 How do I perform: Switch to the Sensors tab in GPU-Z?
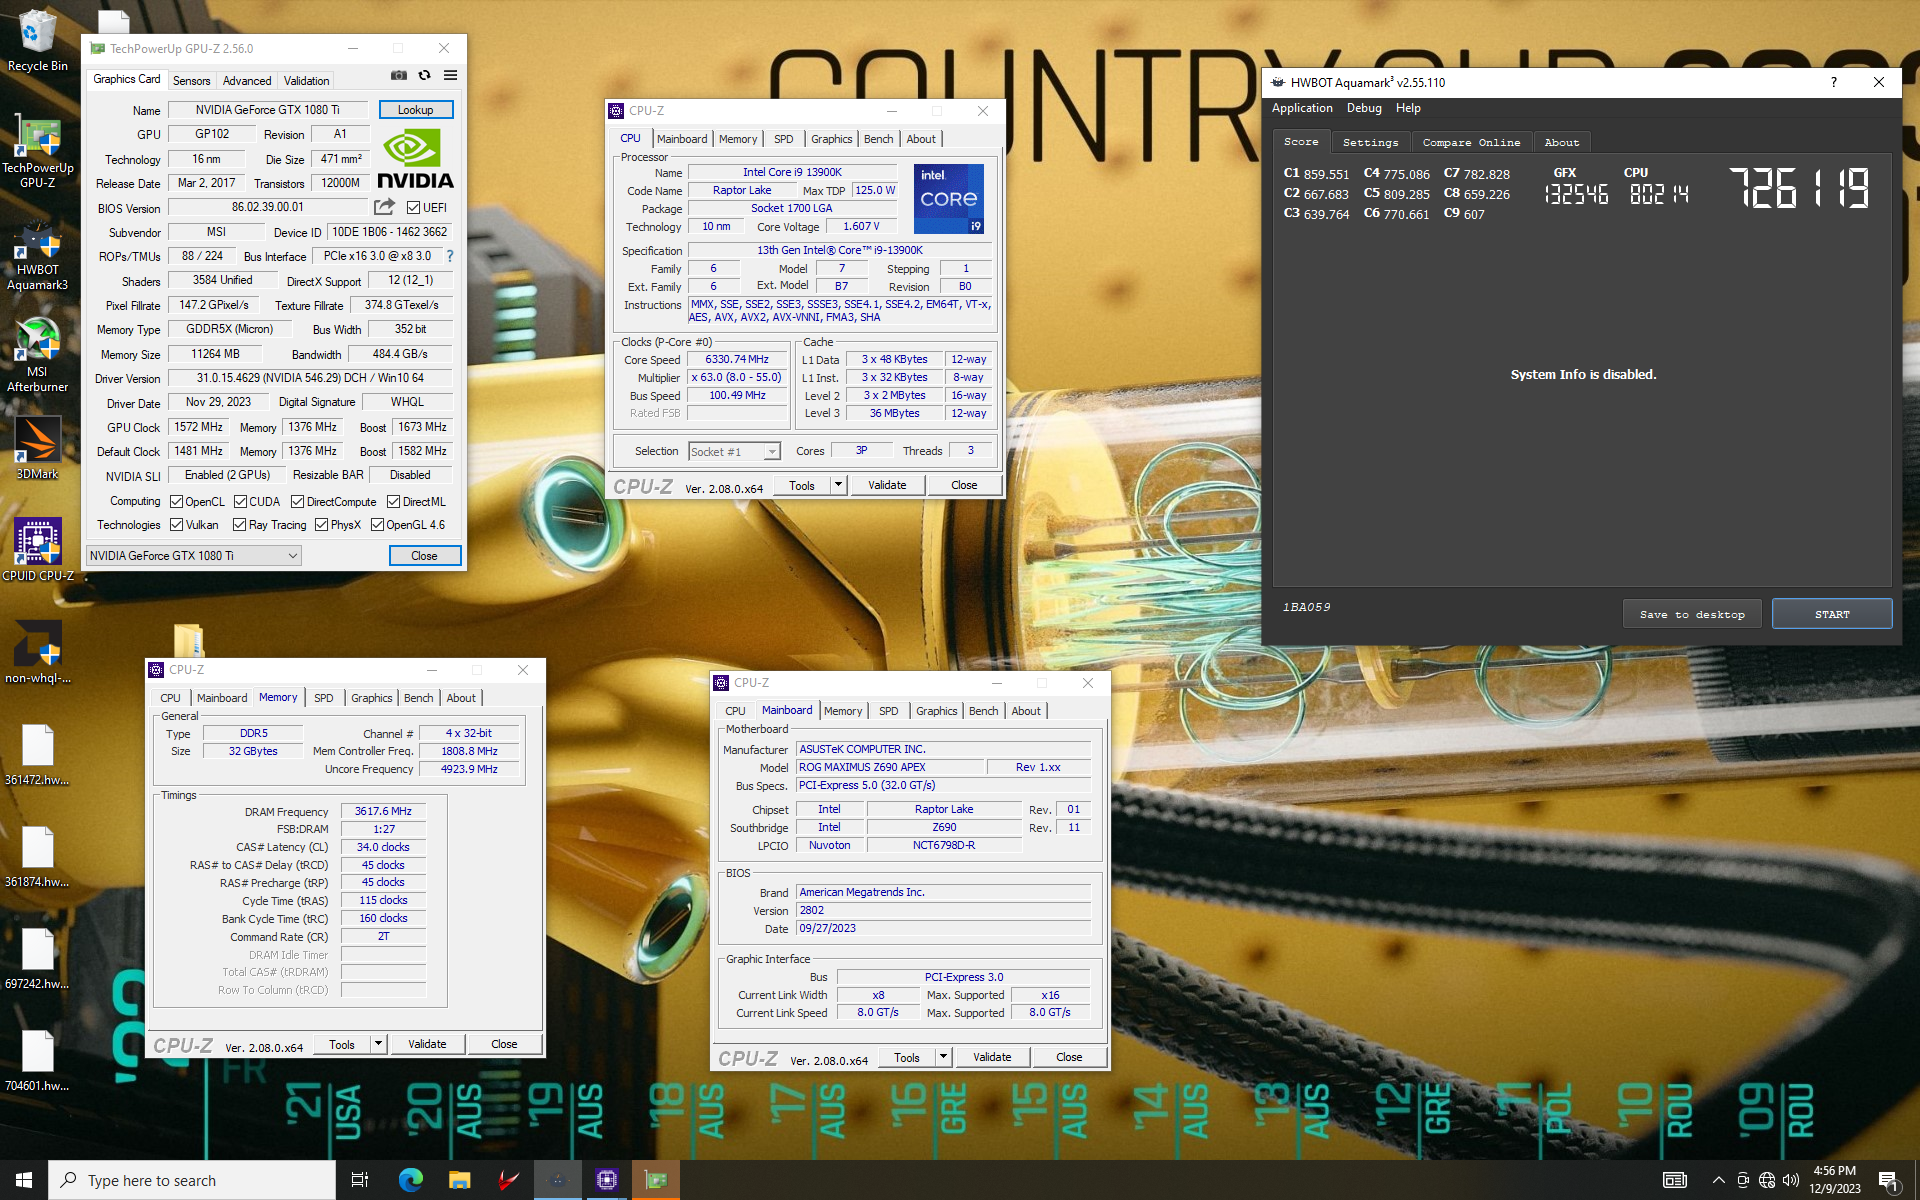click(191, 81)
